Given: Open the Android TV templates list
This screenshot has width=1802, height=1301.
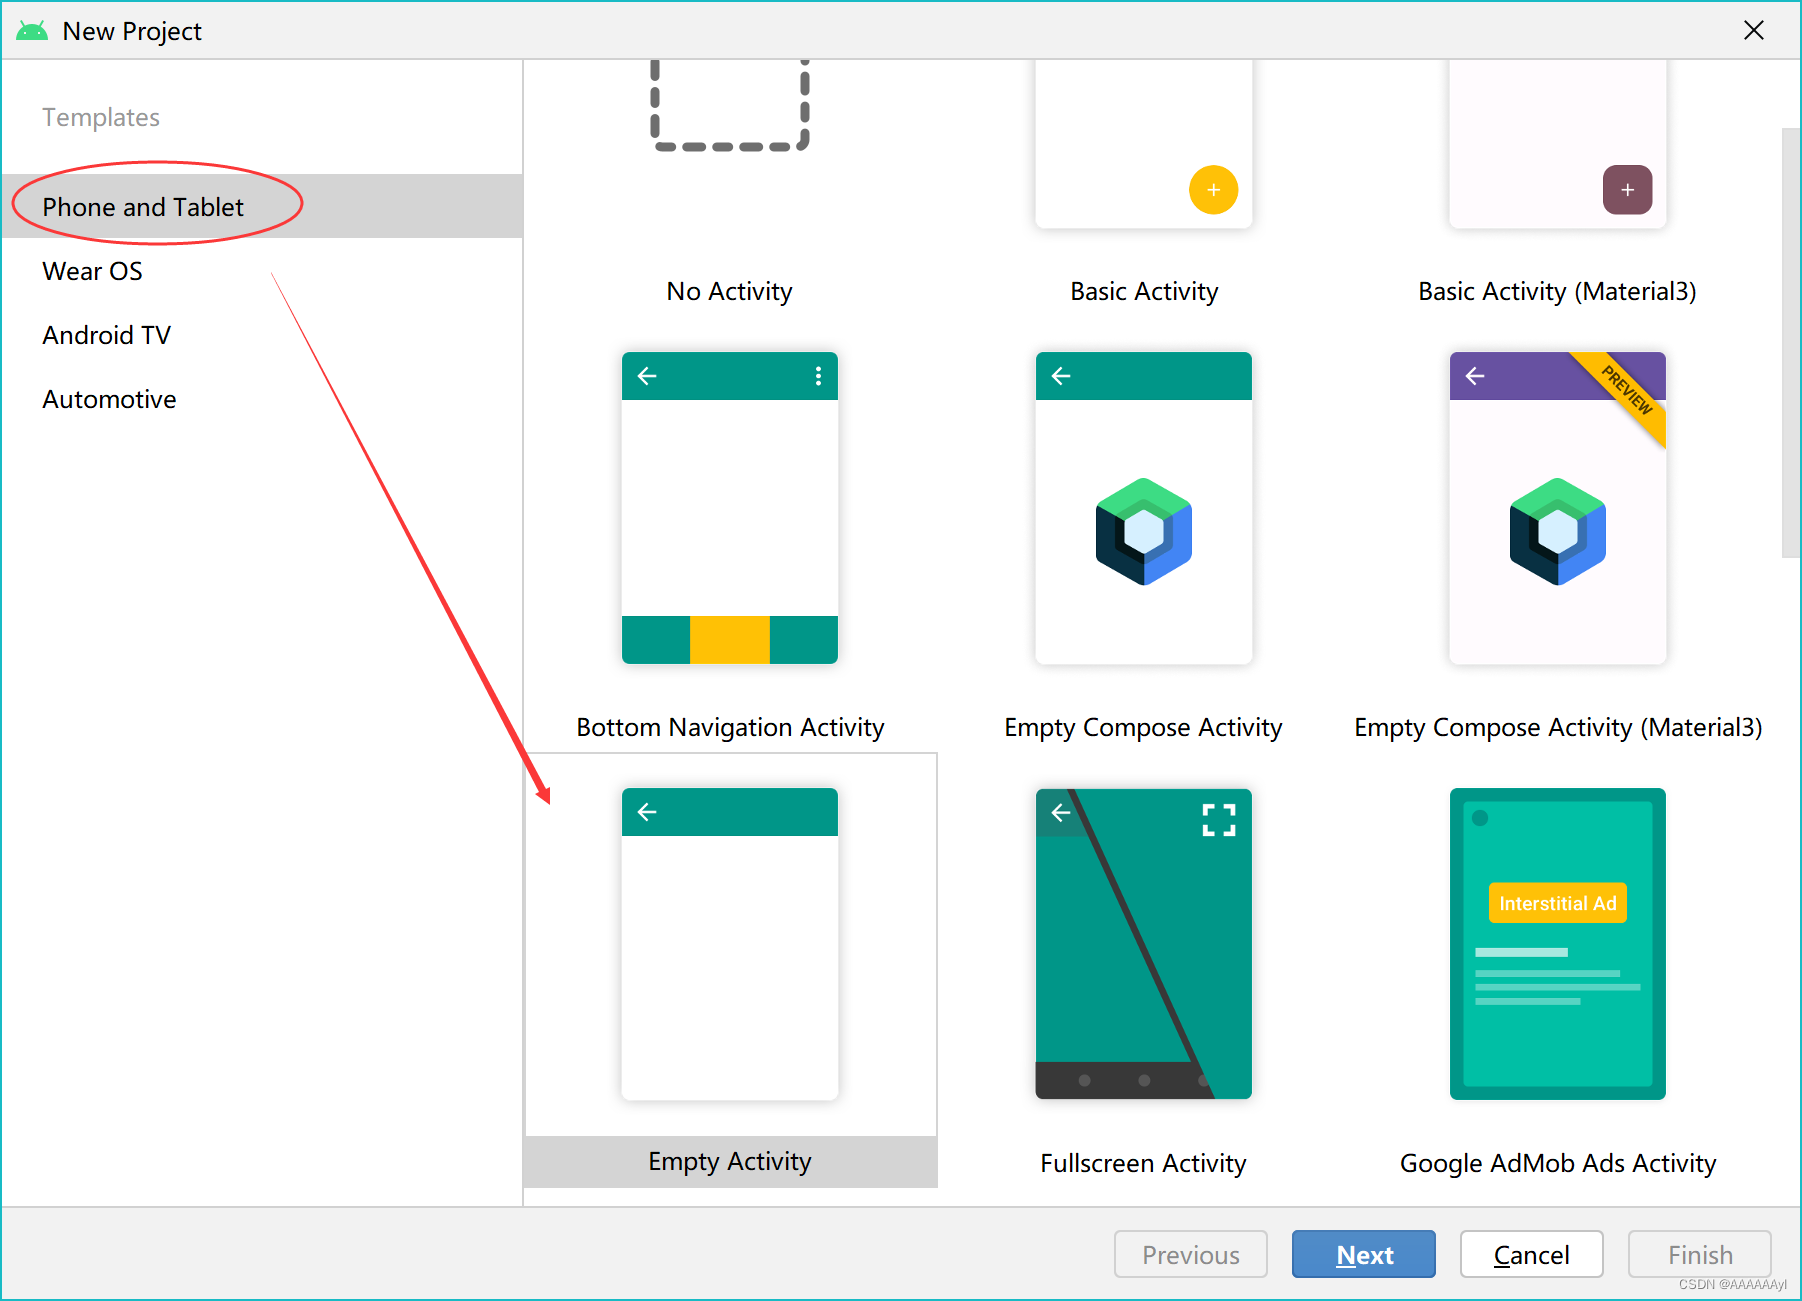Looking at the screenshot, I should (262, 335).
